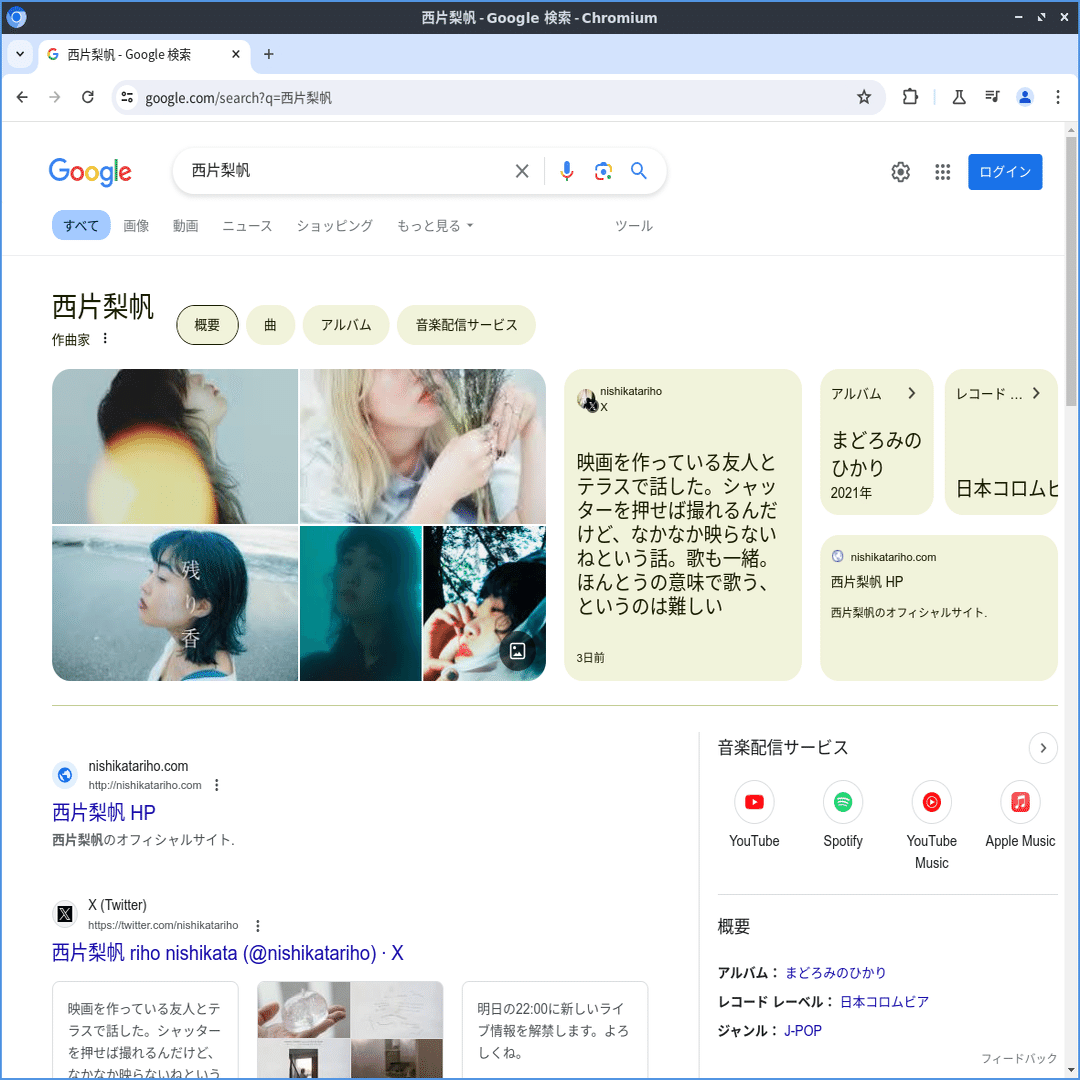Click フィードバック link

[1019, 1058]
